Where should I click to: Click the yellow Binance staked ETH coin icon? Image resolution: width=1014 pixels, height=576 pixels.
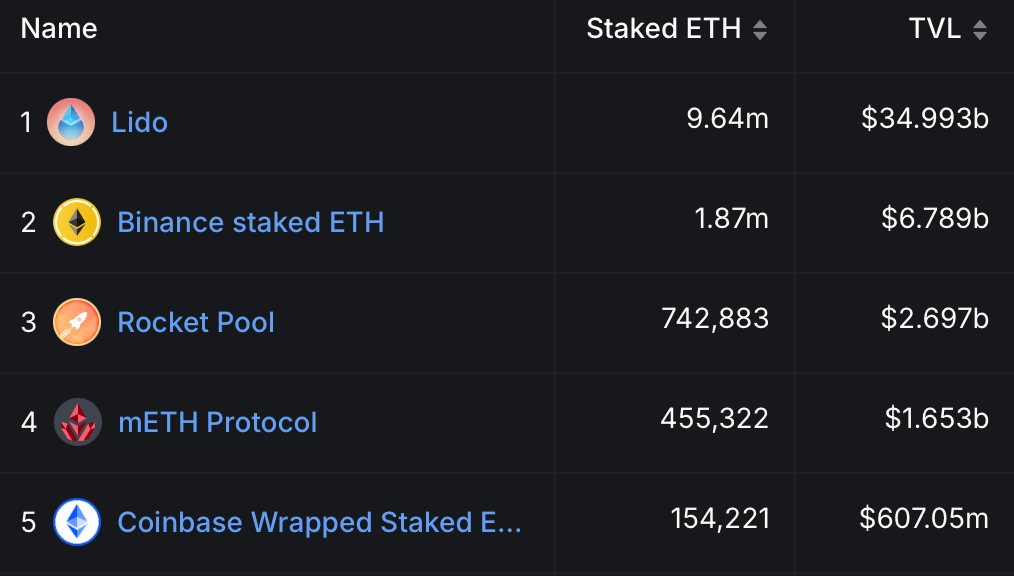(x=77, y=222)
